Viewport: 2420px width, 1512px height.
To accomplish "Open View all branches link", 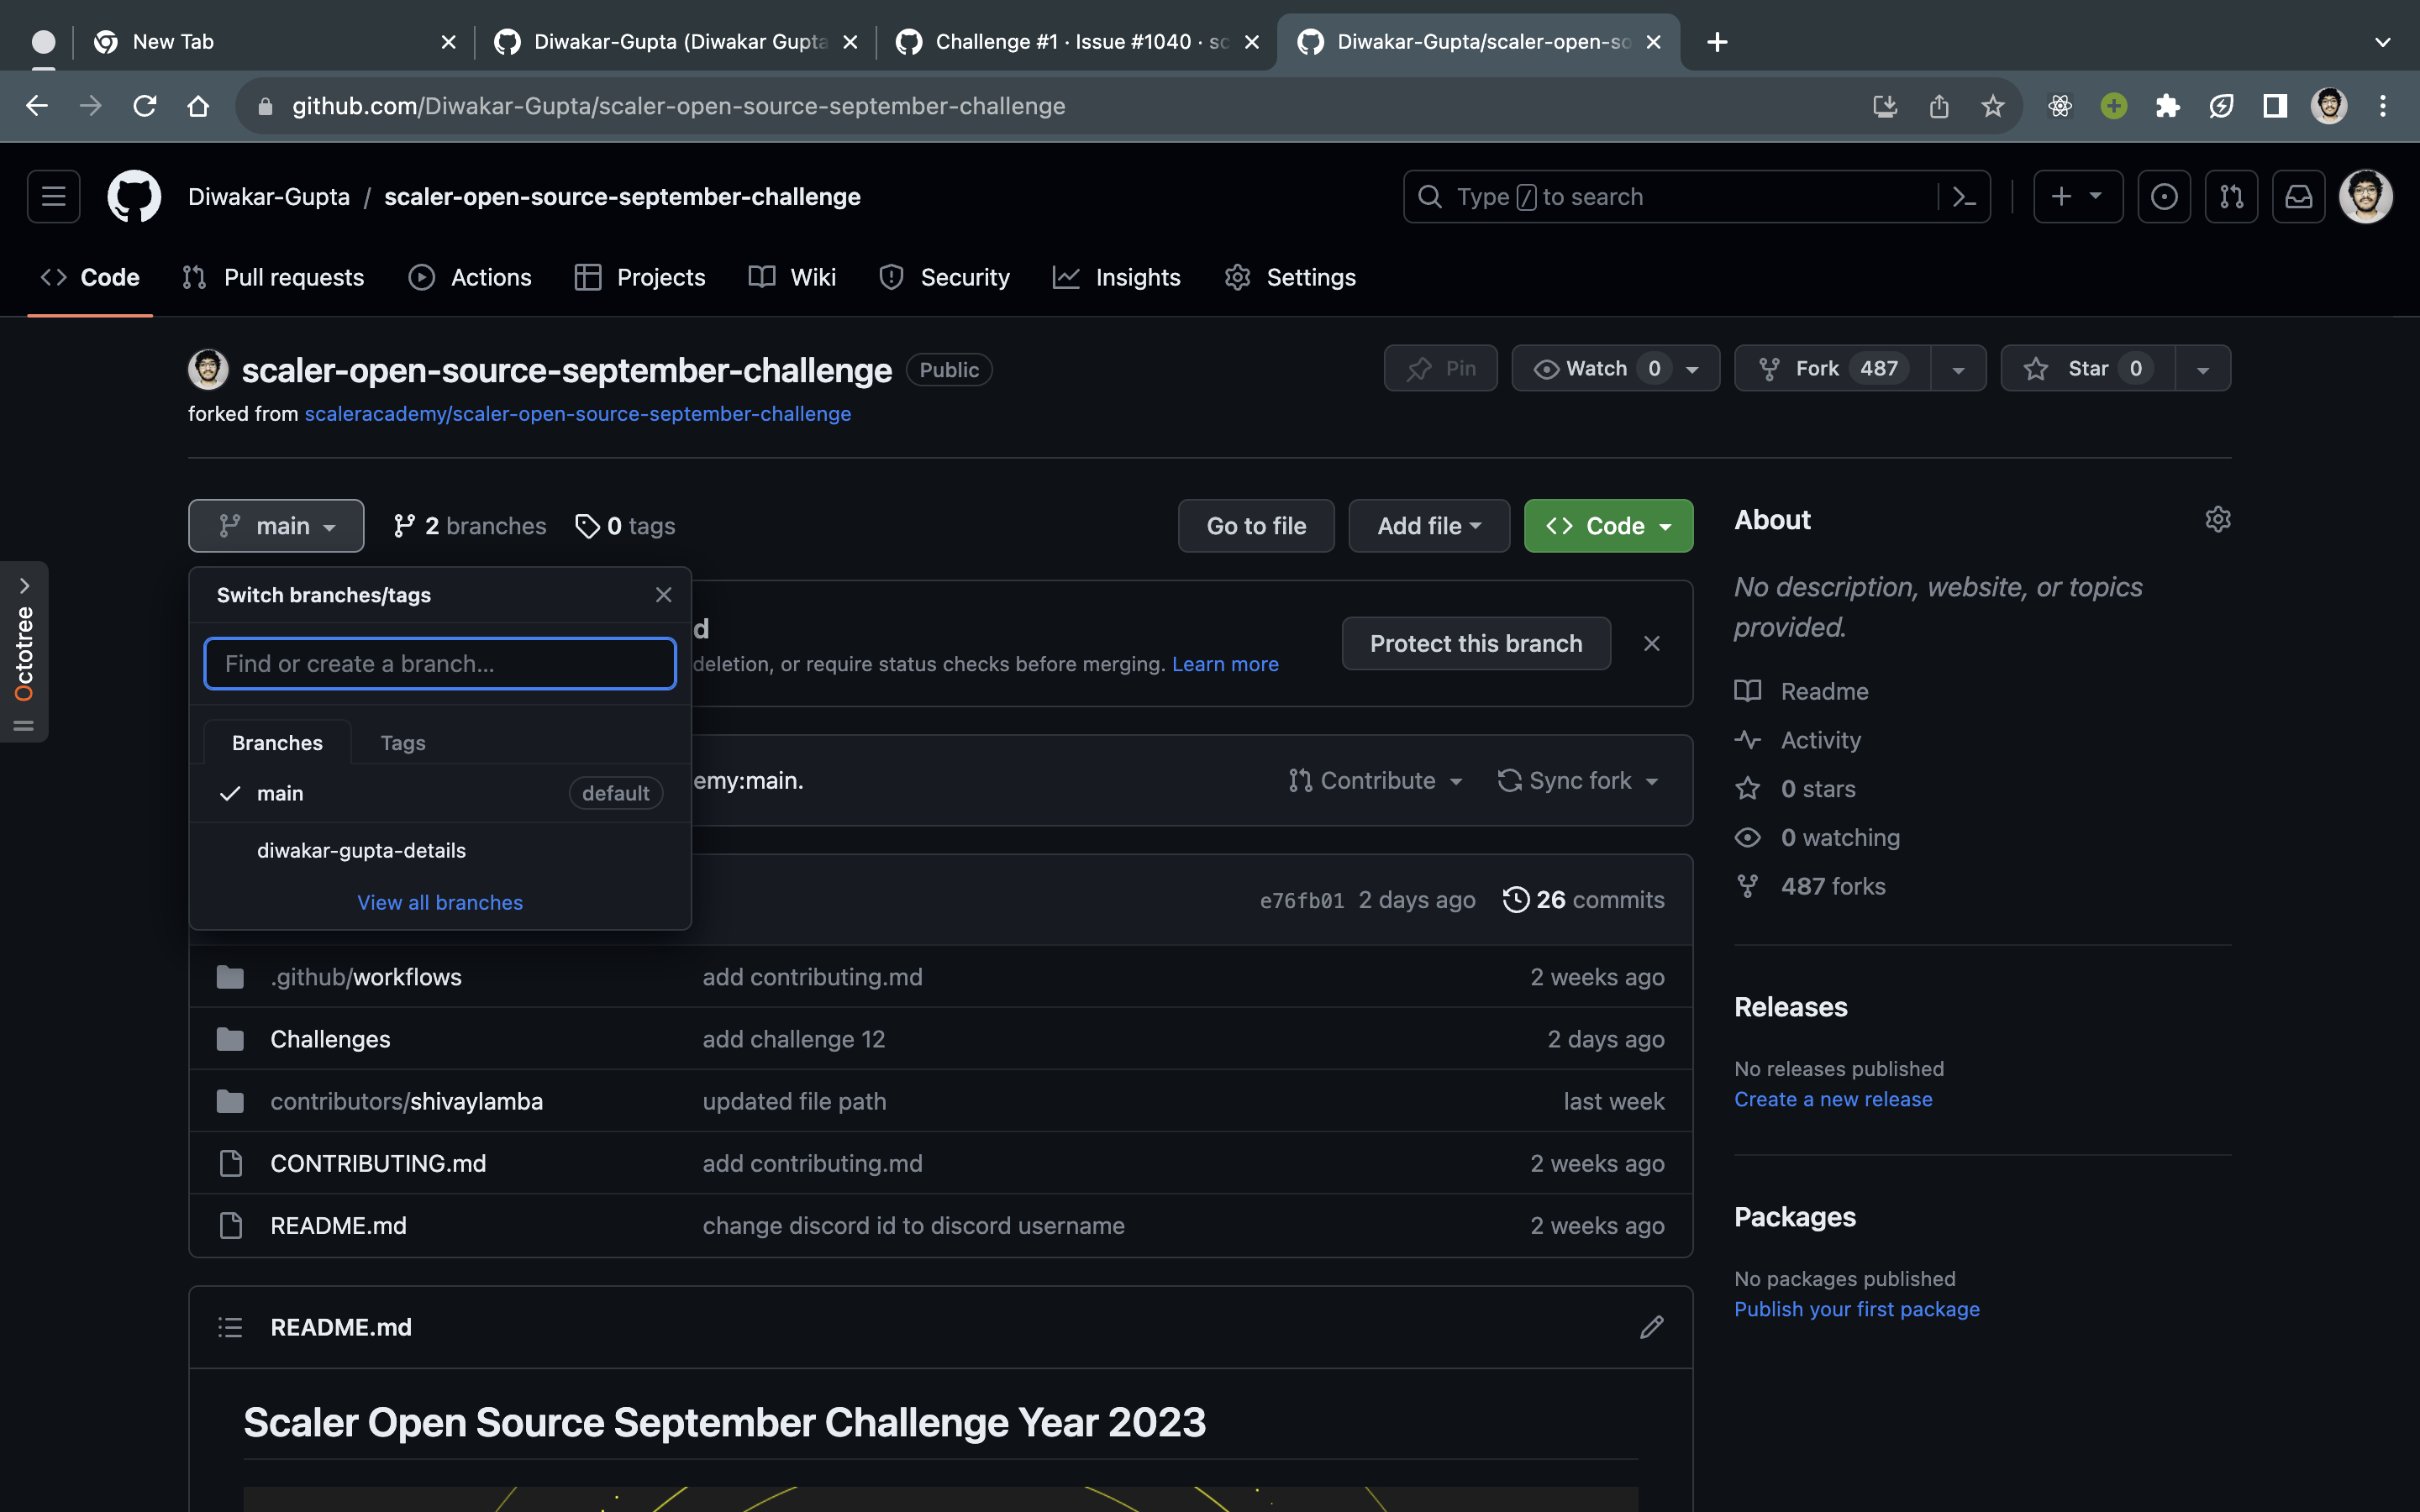I will point(439,901).
